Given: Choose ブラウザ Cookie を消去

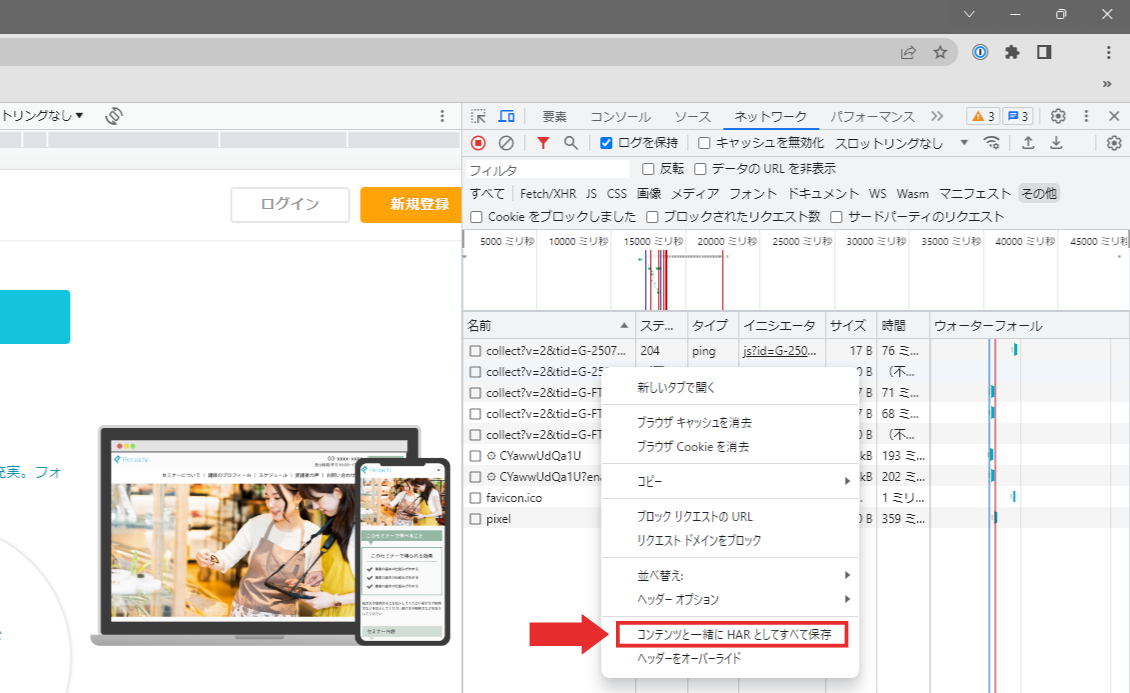Looking at the screenshot, I should coord(730,447).
